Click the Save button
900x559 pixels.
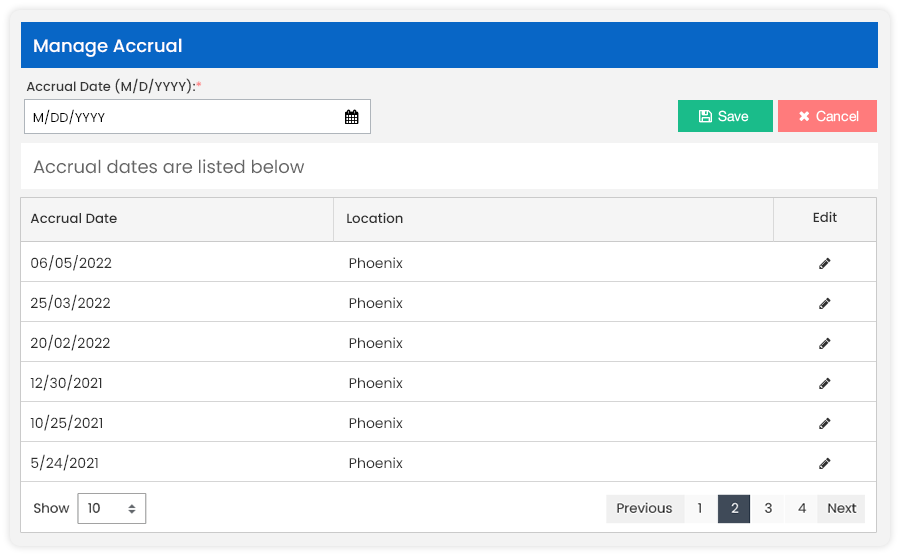pyautogui.click(x=725, y=116)
